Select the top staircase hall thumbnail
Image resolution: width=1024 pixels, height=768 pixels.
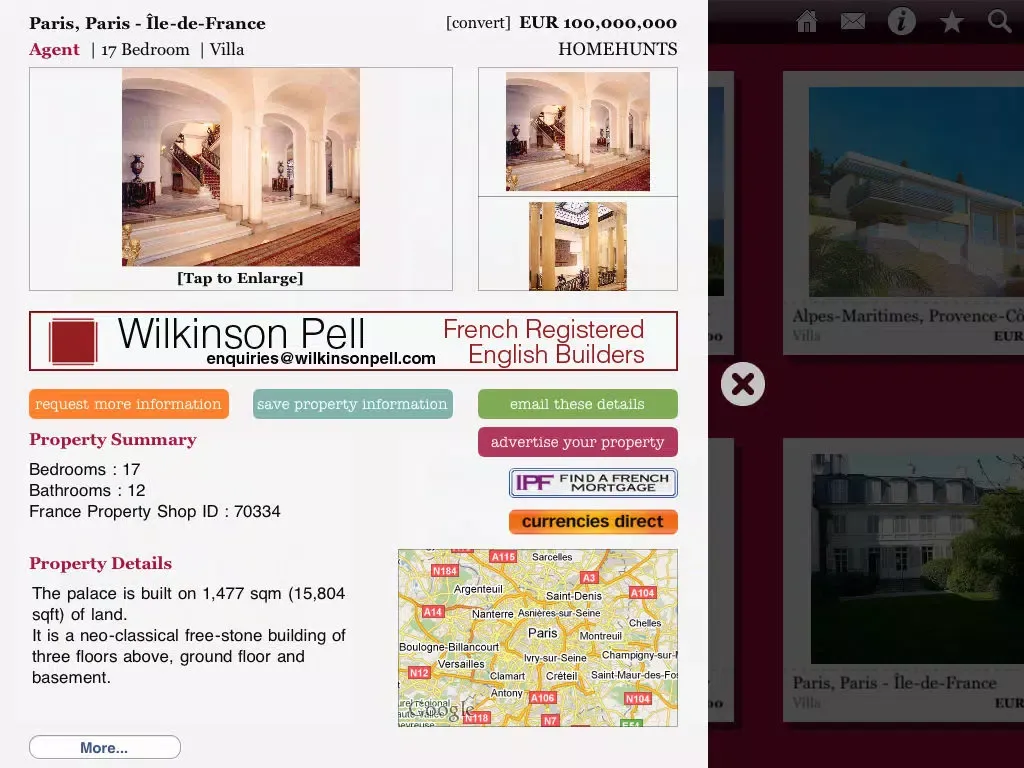point(577,131)
